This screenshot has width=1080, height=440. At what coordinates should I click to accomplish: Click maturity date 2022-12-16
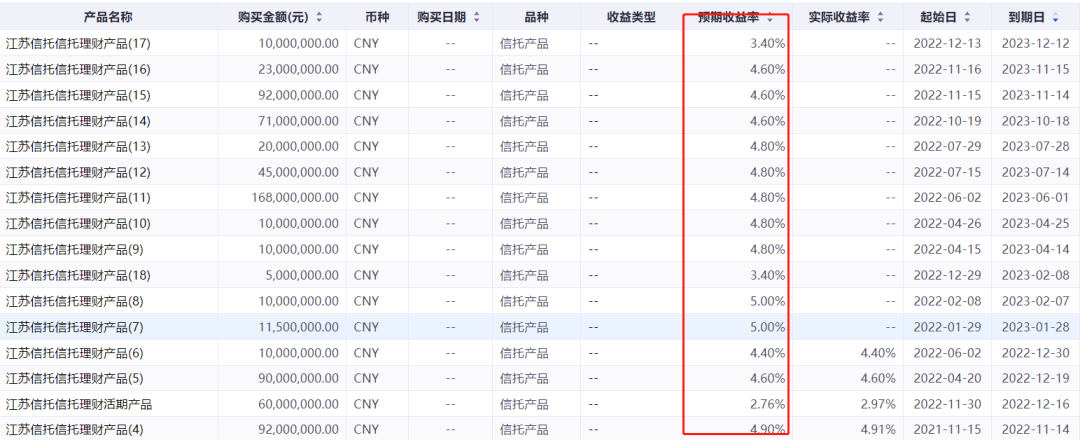(x=1035, y=404)
